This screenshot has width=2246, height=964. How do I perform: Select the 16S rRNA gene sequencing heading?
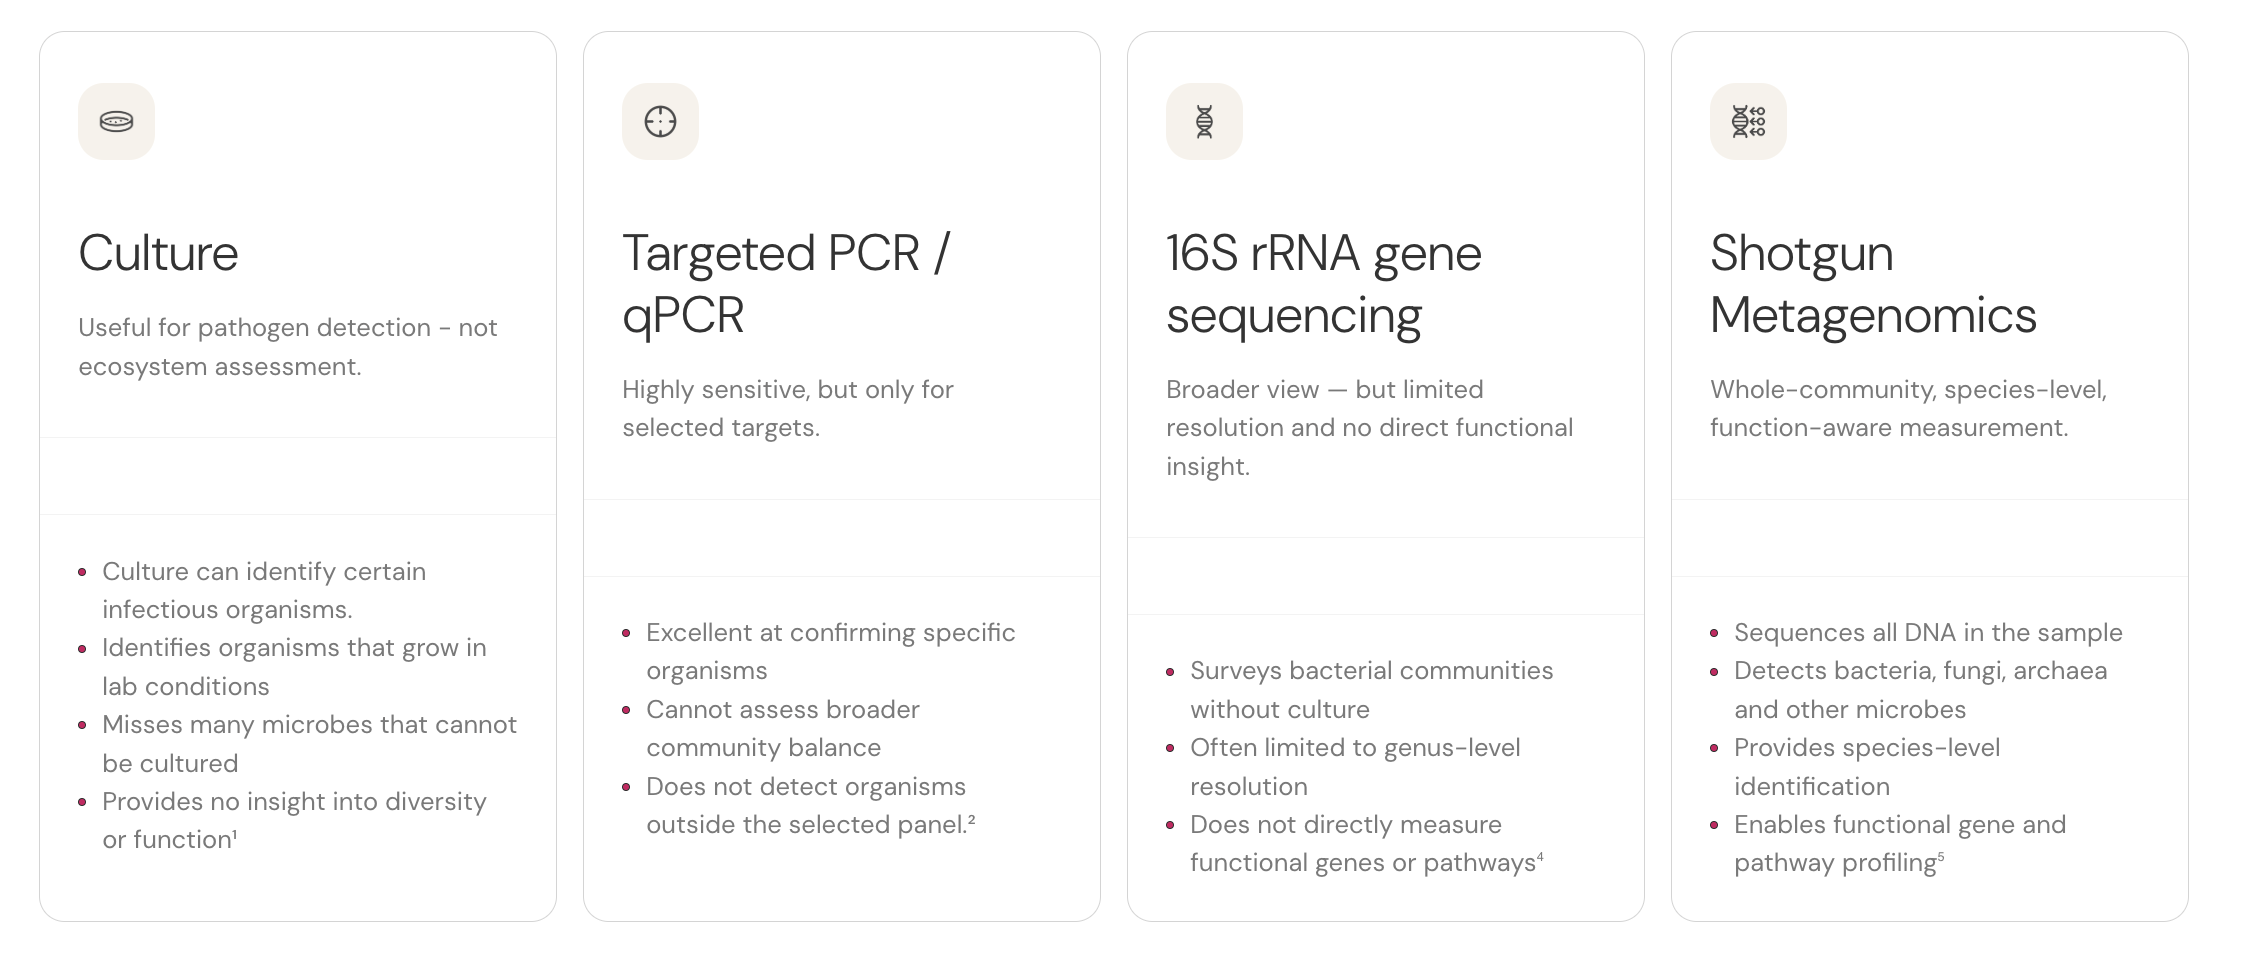point(1324,284)
